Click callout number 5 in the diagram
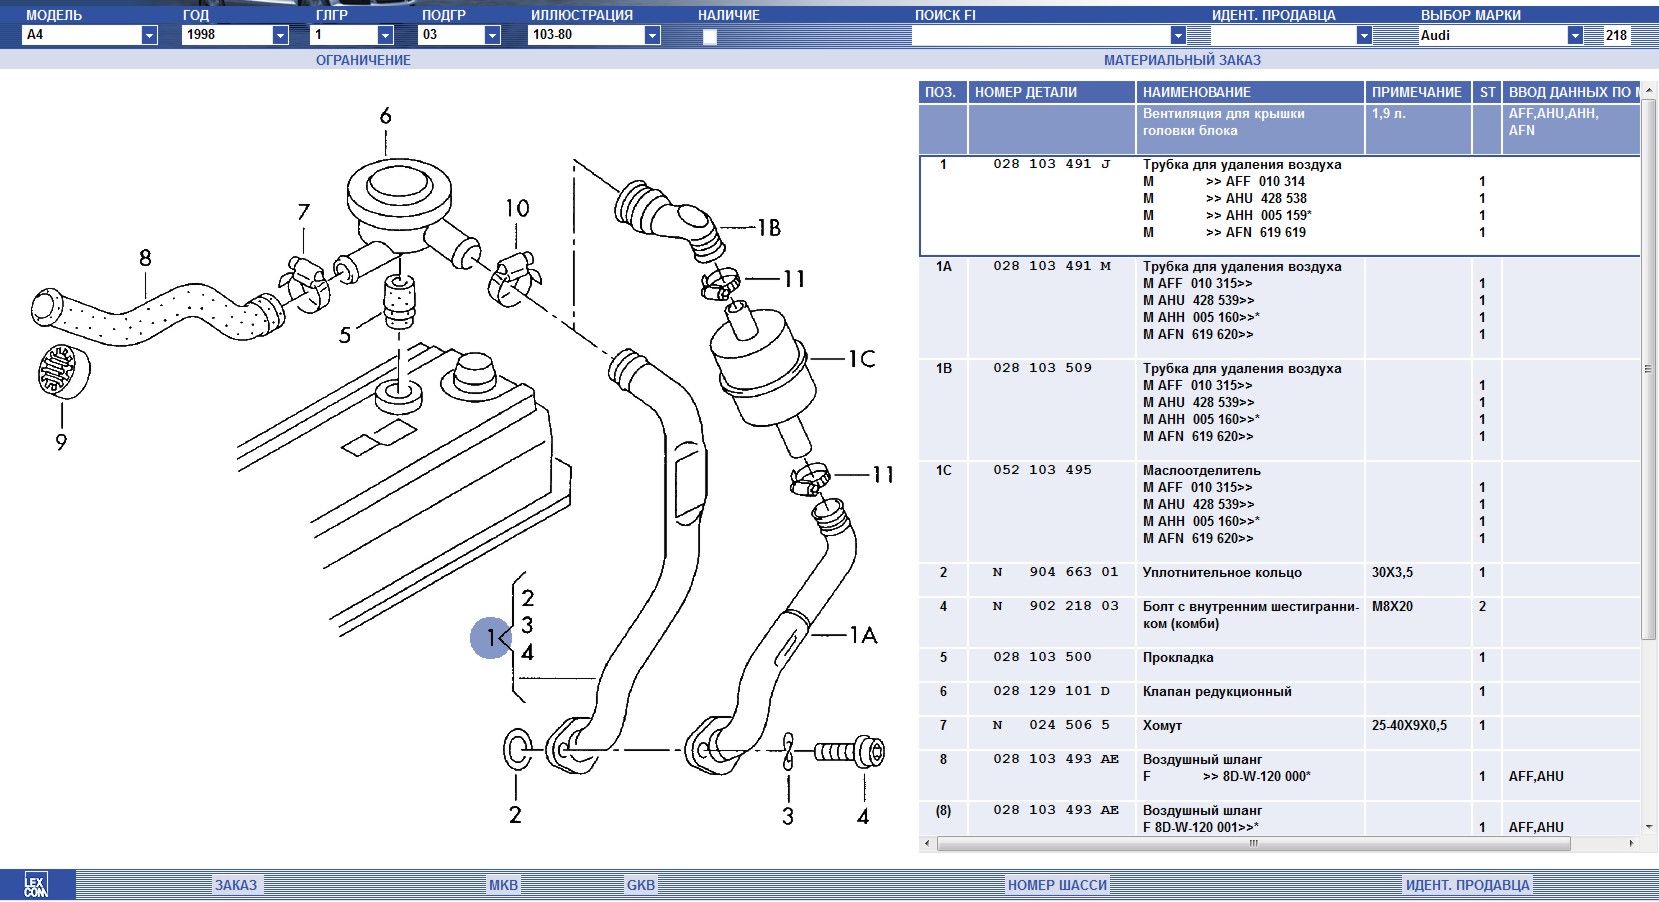 click(345, 335)
